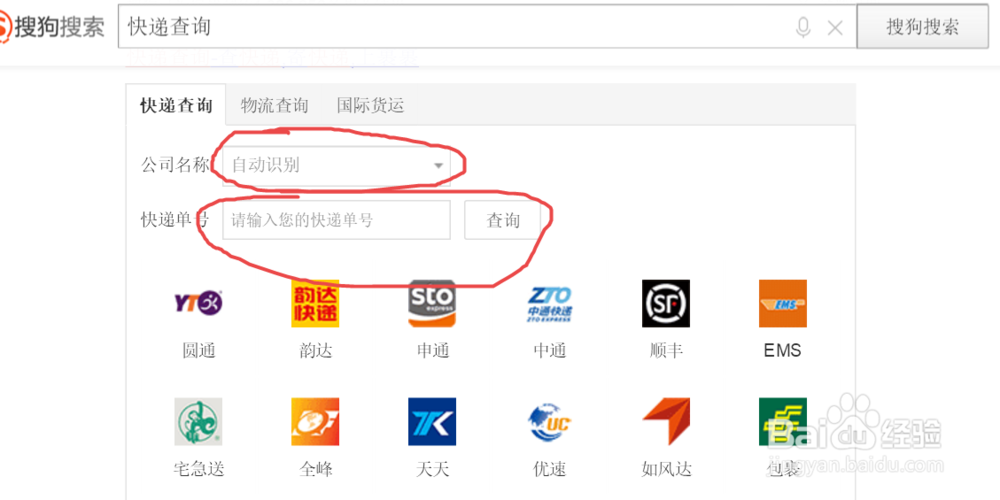Select the SF 顺丰 courier icon

pos(666,304)
